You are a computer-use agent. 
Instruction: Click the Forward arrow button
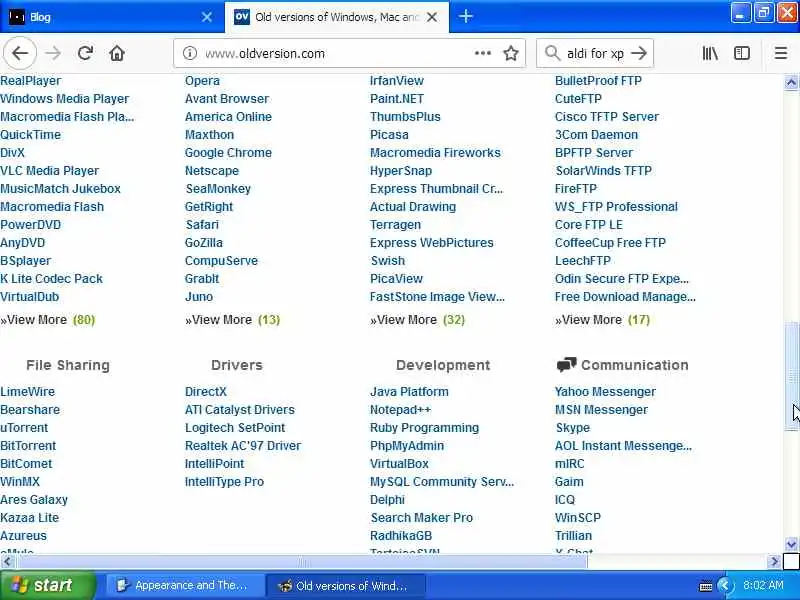53,53
